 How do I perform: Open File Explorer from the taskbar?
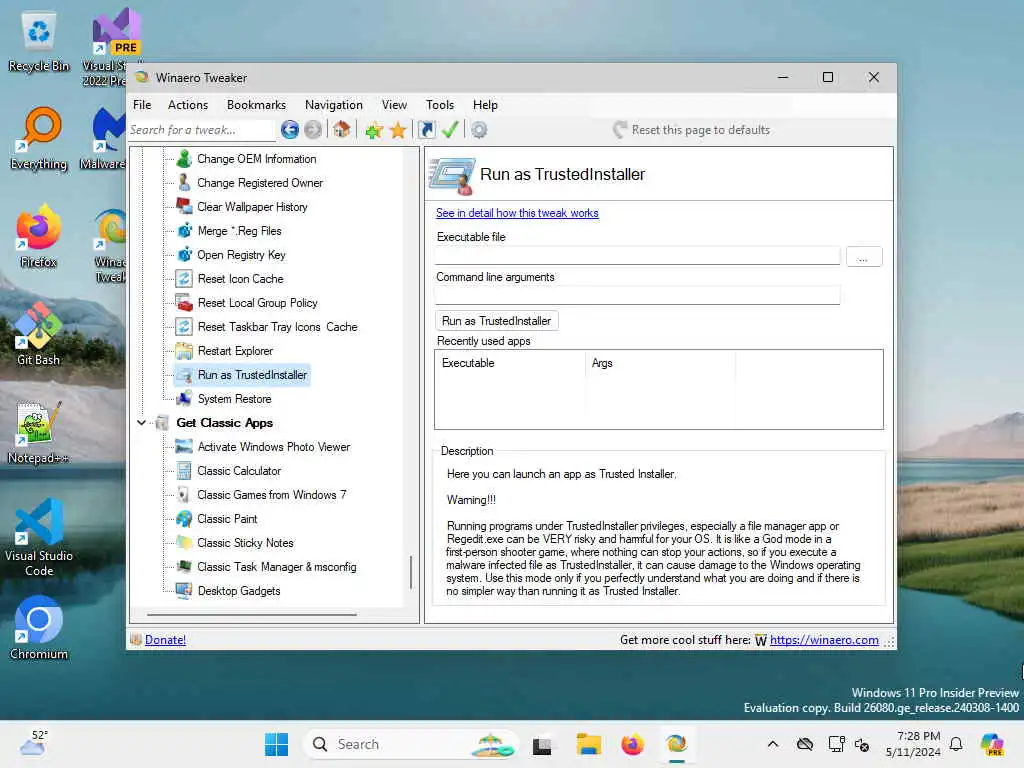coord(588,744)
